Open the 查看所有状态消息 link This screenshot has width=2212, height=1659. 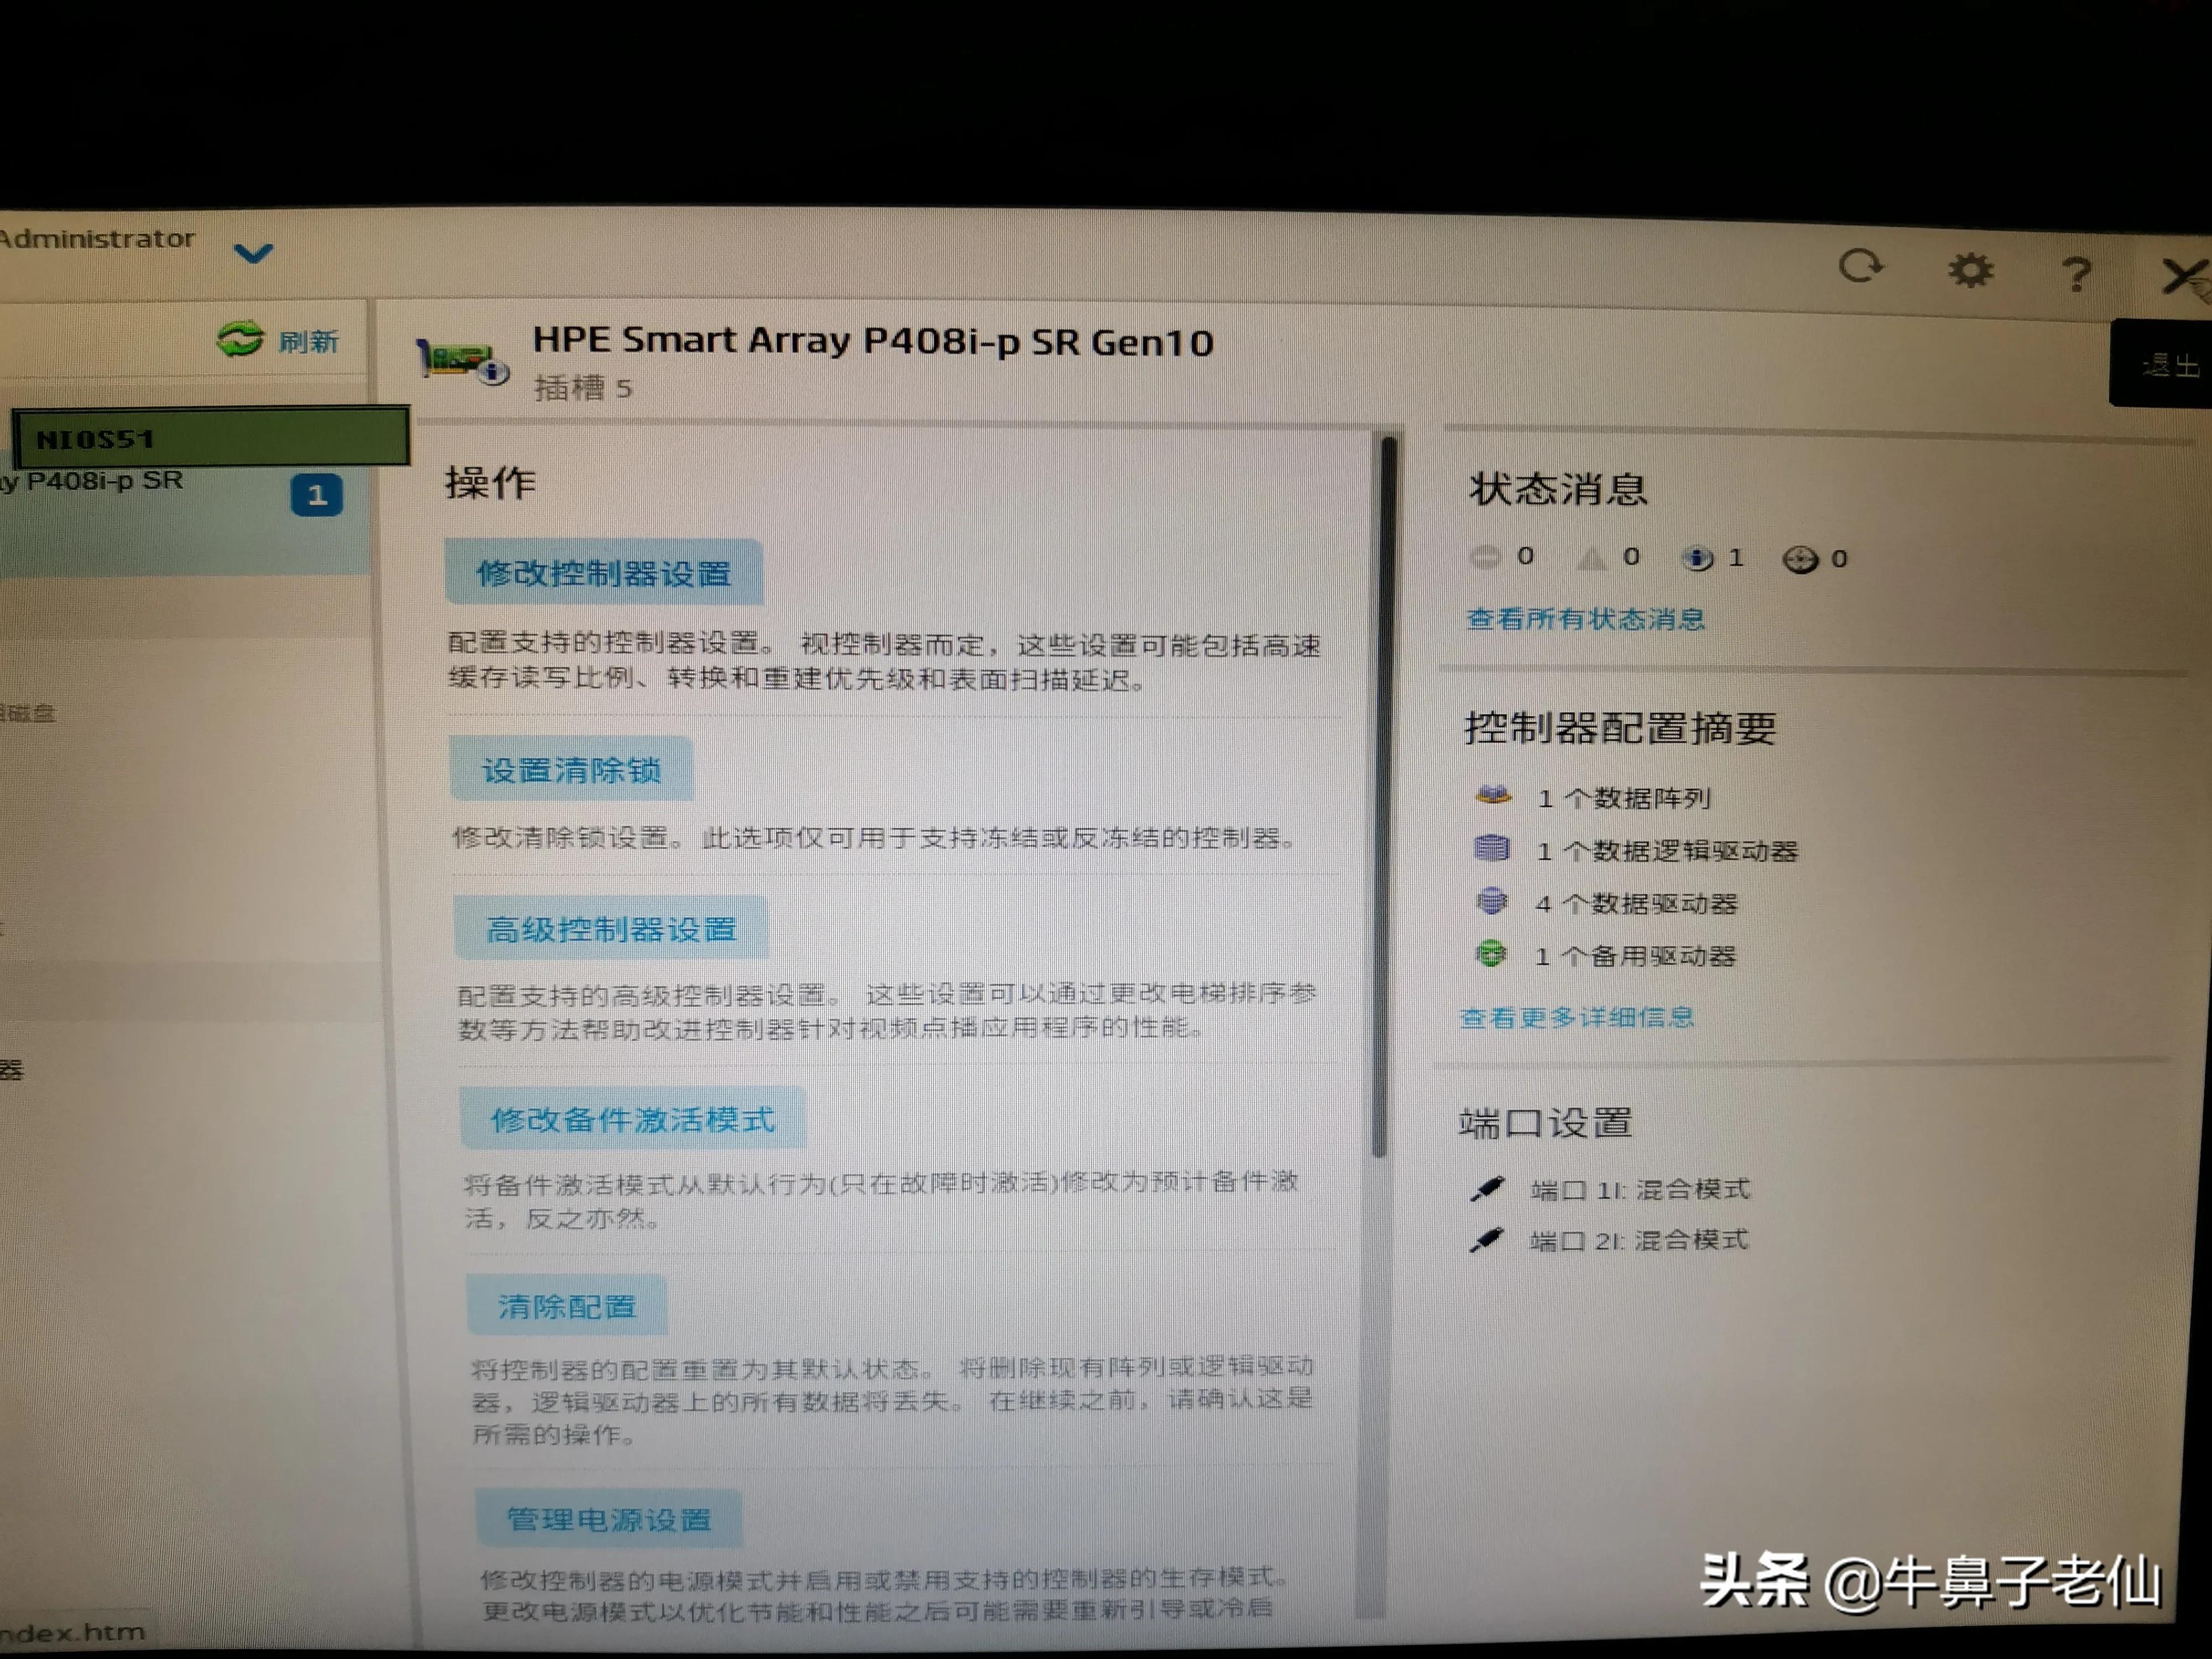1585,619
